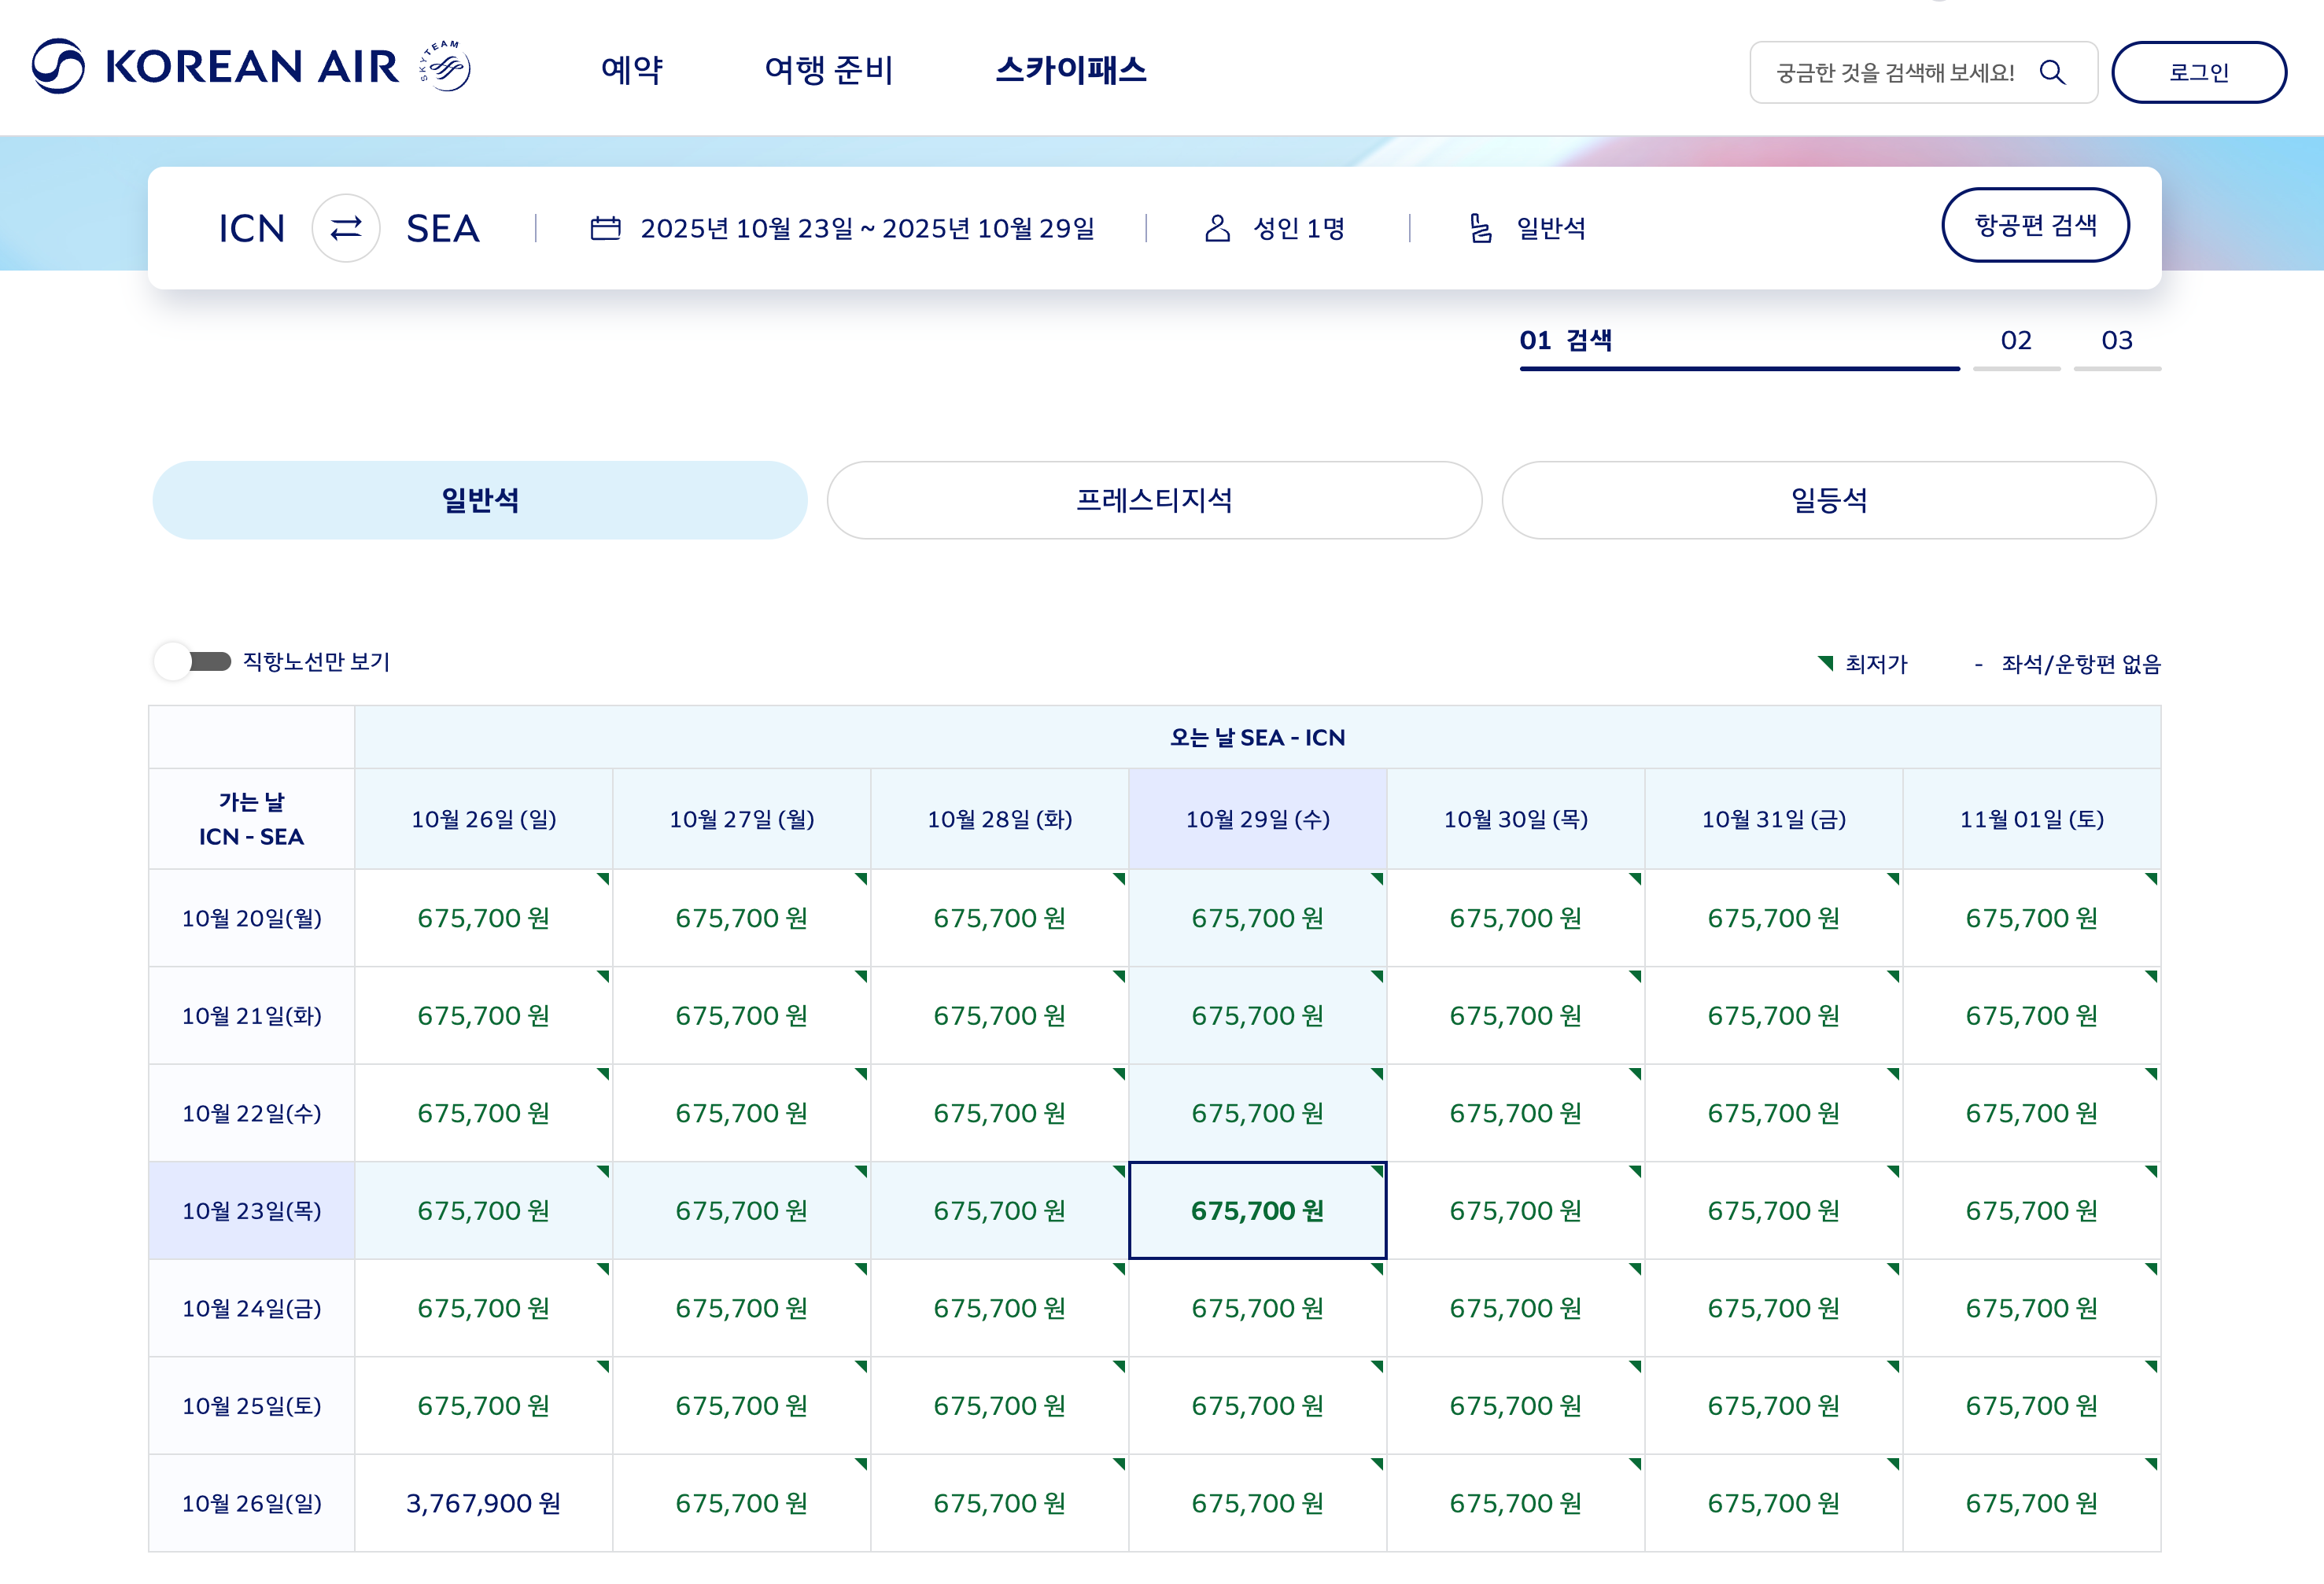
Task: Select the 10월 23일 row, 10월 29일 column fare cell
Action: tap(1257, 1210)
